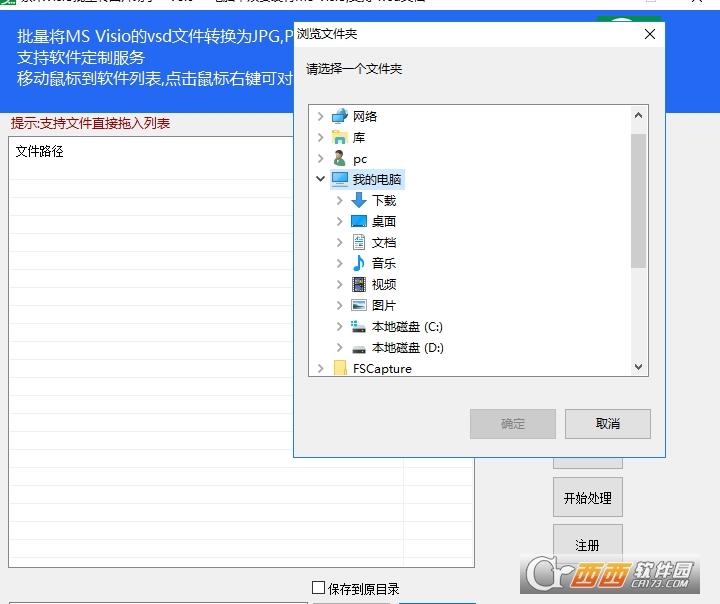Expand the 视频 folder node
The width and height of the screenshot is (720, 604).
339,284
